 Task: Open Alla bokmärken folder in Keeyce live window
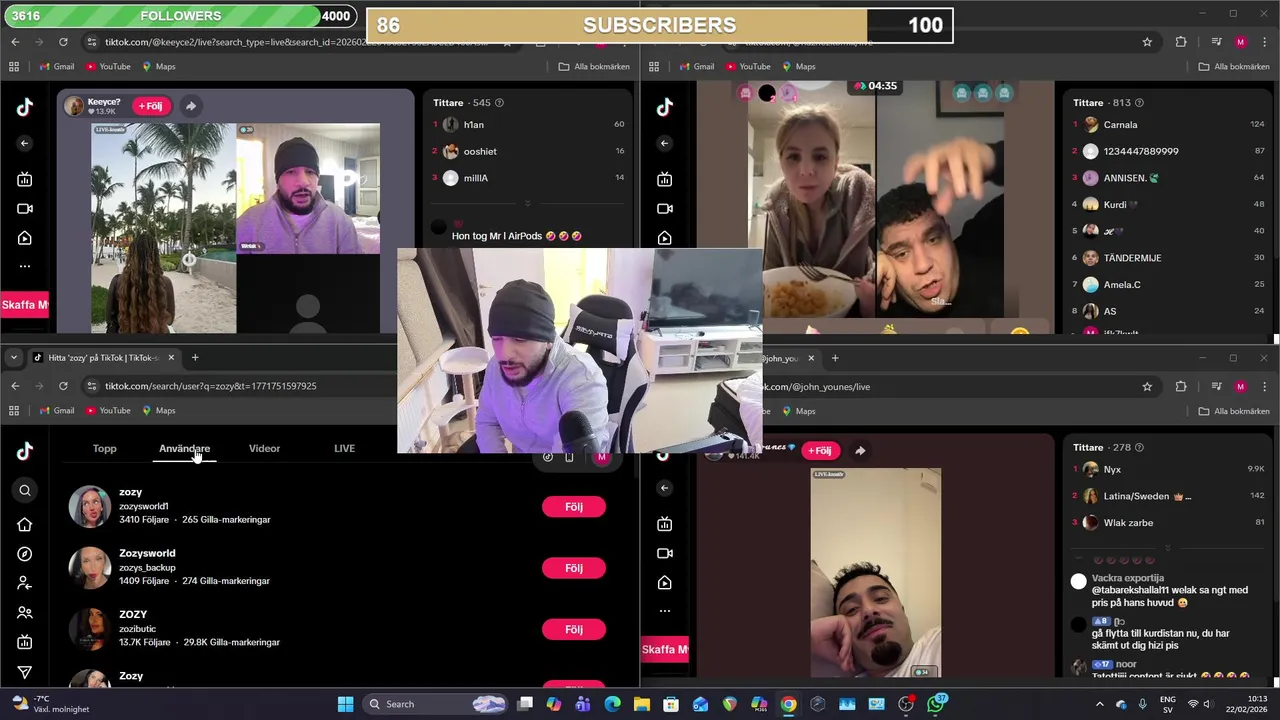point(594,67)
